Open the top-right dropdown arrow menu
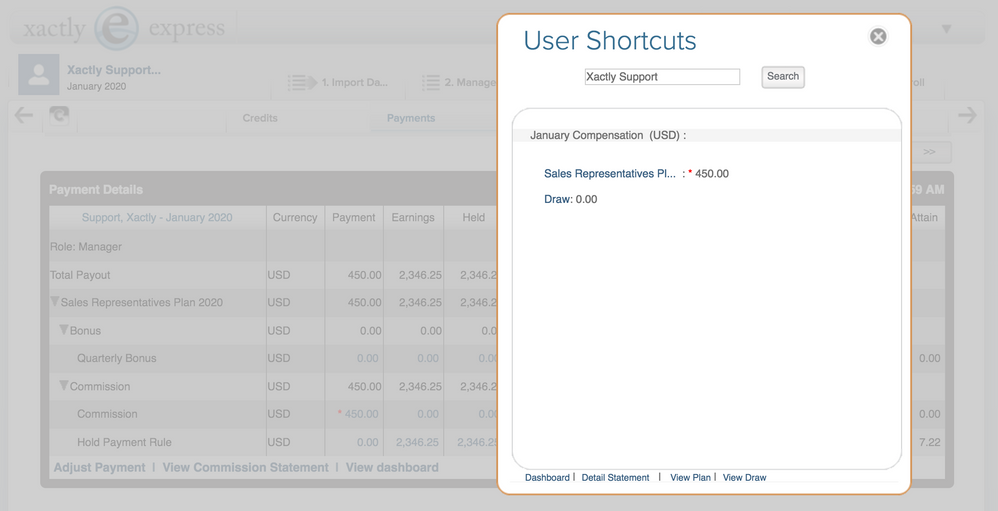Screen dimensions: 998x511 [x=946, y=29]
